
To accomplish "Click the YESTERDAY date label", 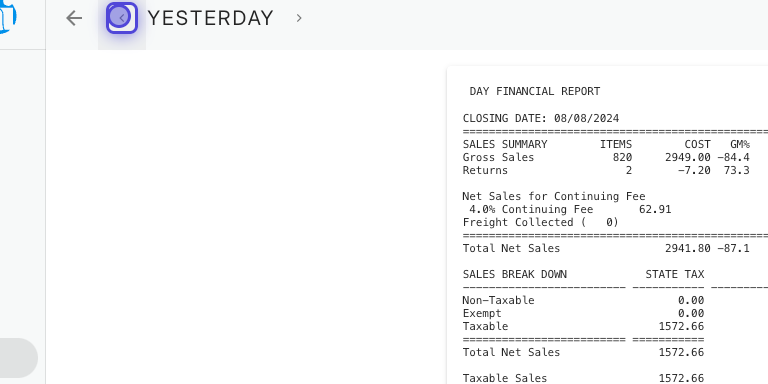I will tap(211, 18).
